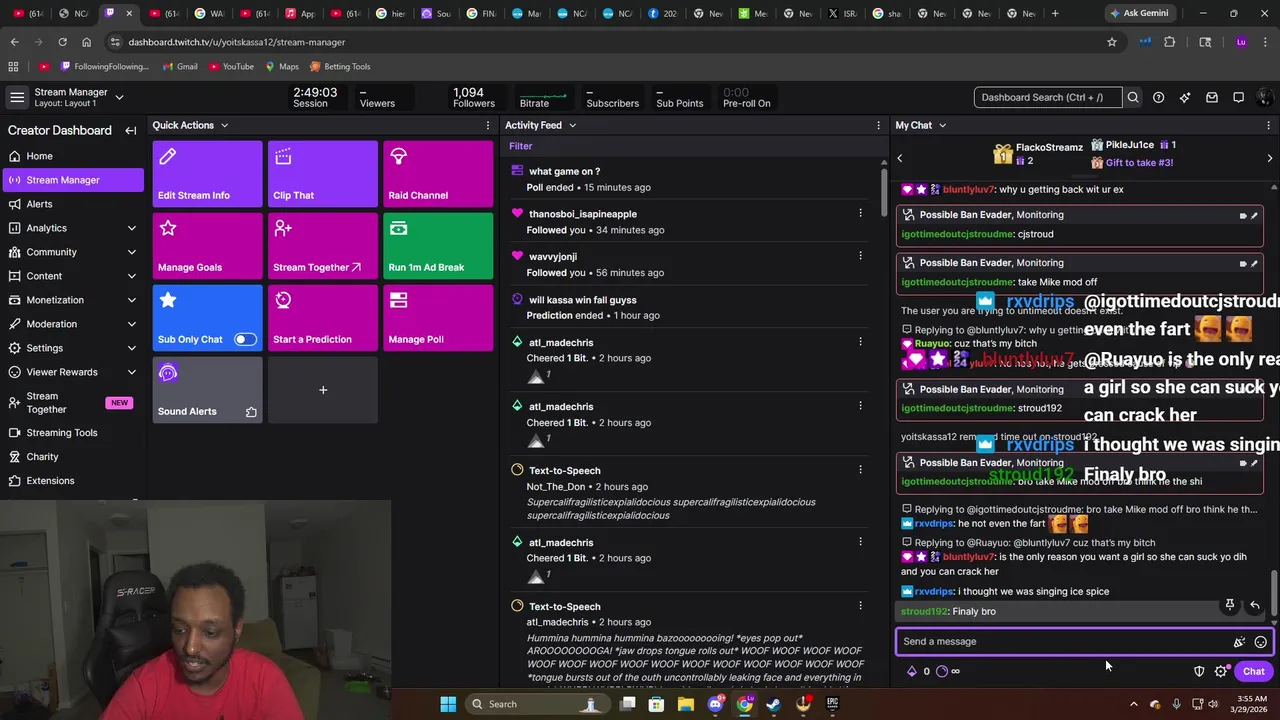Open Extensions in sidebar
Image resolution: width=1280 pixels, height=720 pixels.
(72, 481)
